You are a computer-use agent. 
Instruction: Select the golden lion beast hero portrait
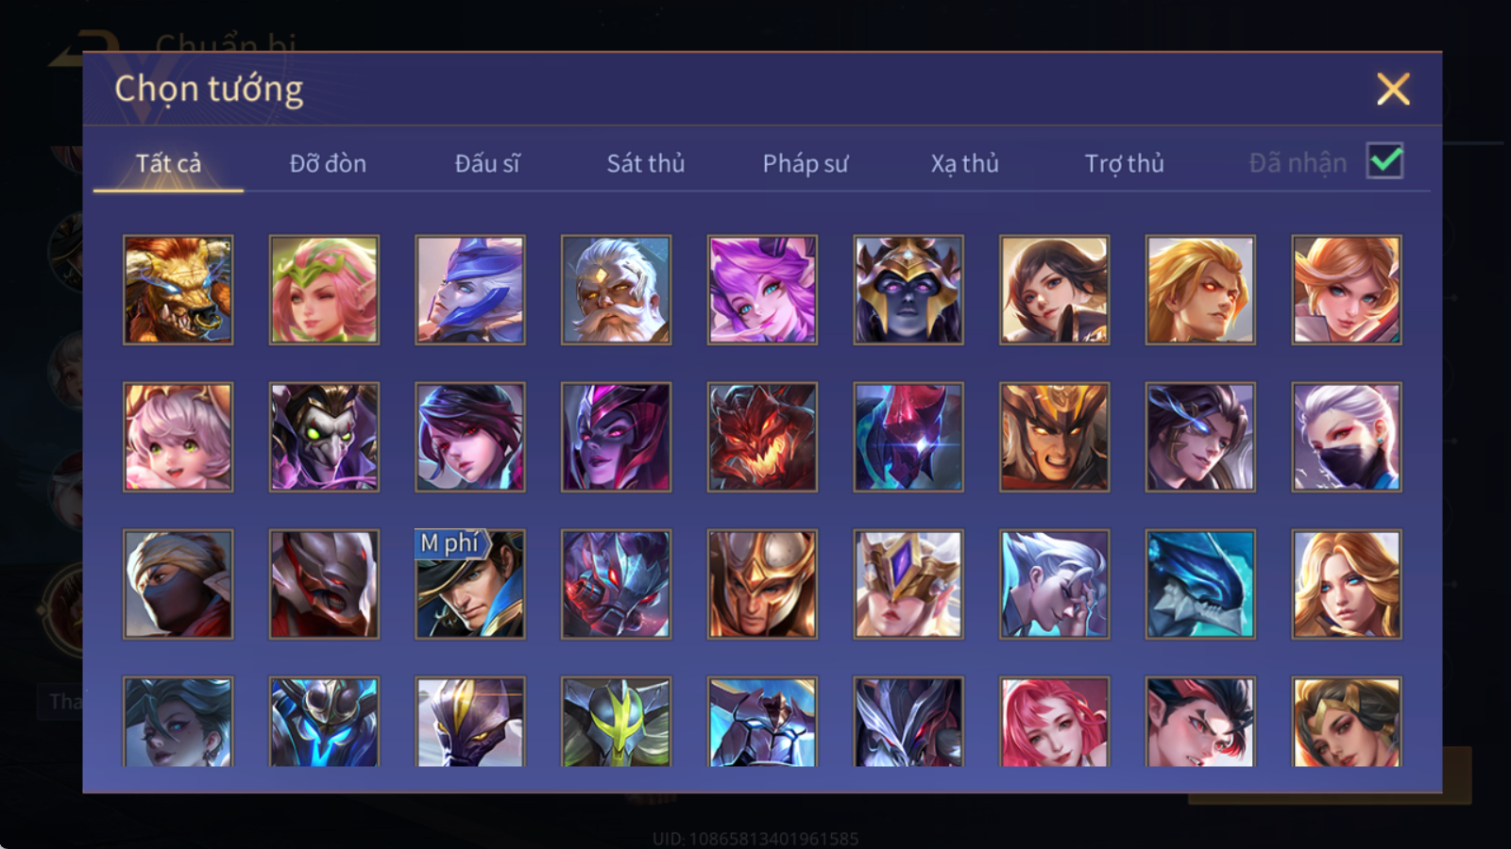click(178, 290)
